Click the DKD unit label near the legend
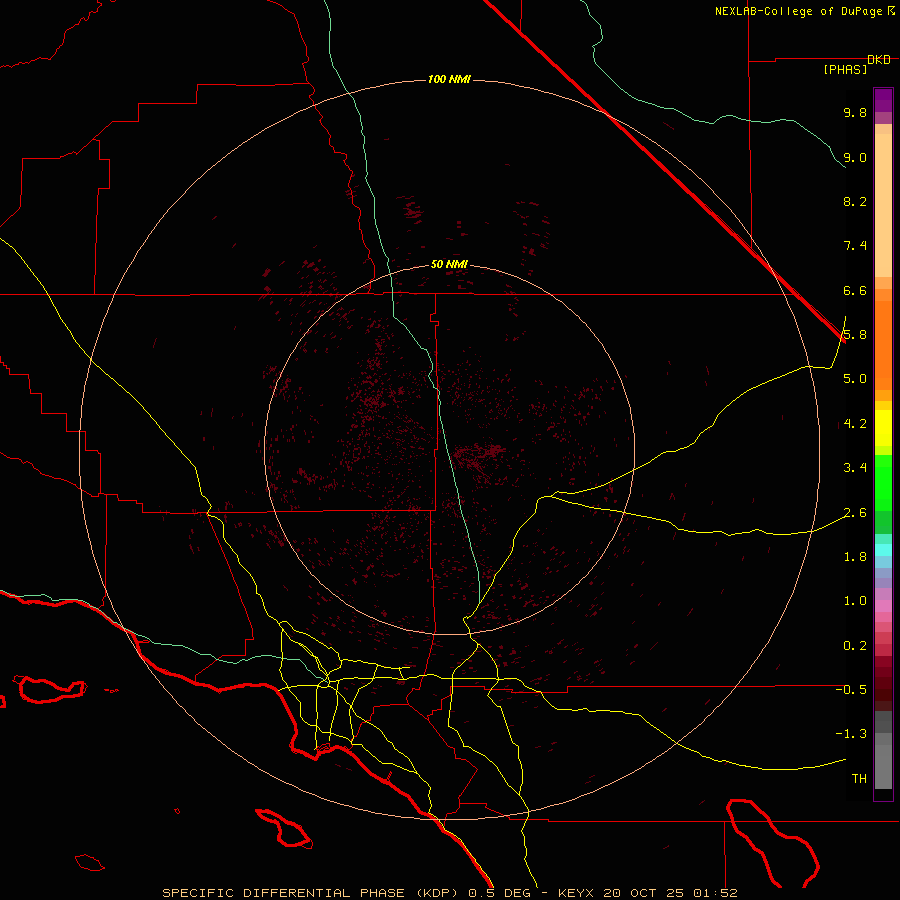 (x=879, y=60)
